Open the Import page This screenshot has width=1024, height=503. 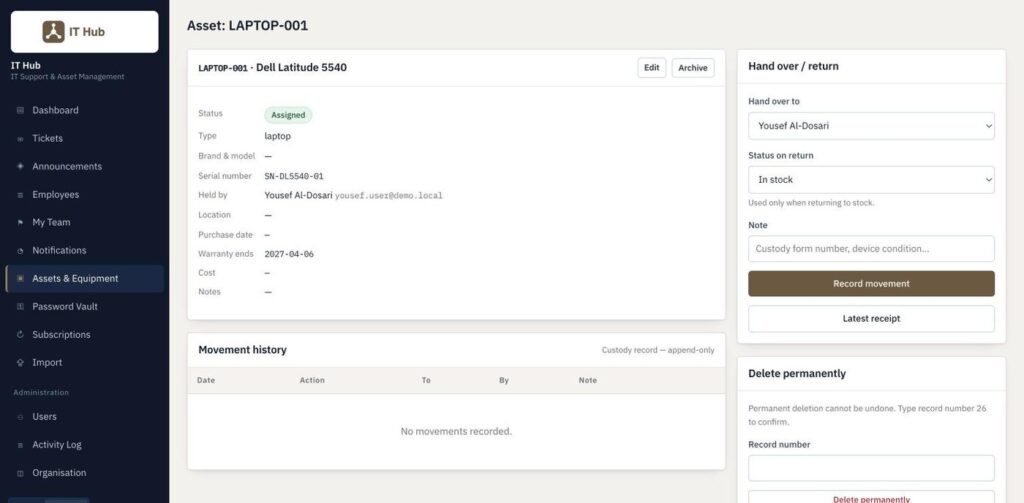84,363
